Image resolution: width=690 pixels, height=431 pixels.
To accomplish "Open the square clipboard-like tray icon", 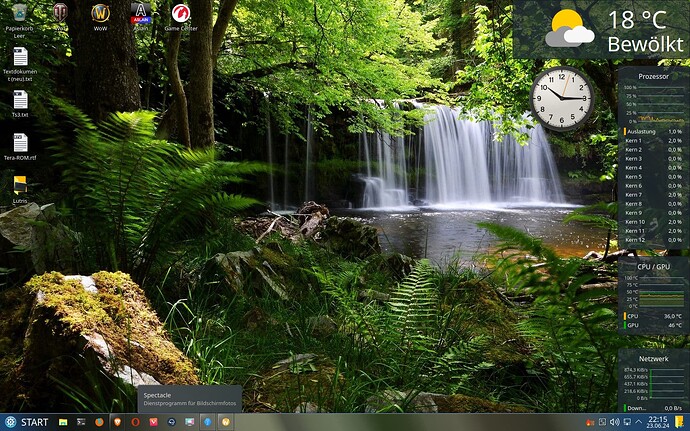I will coord(602,423).
